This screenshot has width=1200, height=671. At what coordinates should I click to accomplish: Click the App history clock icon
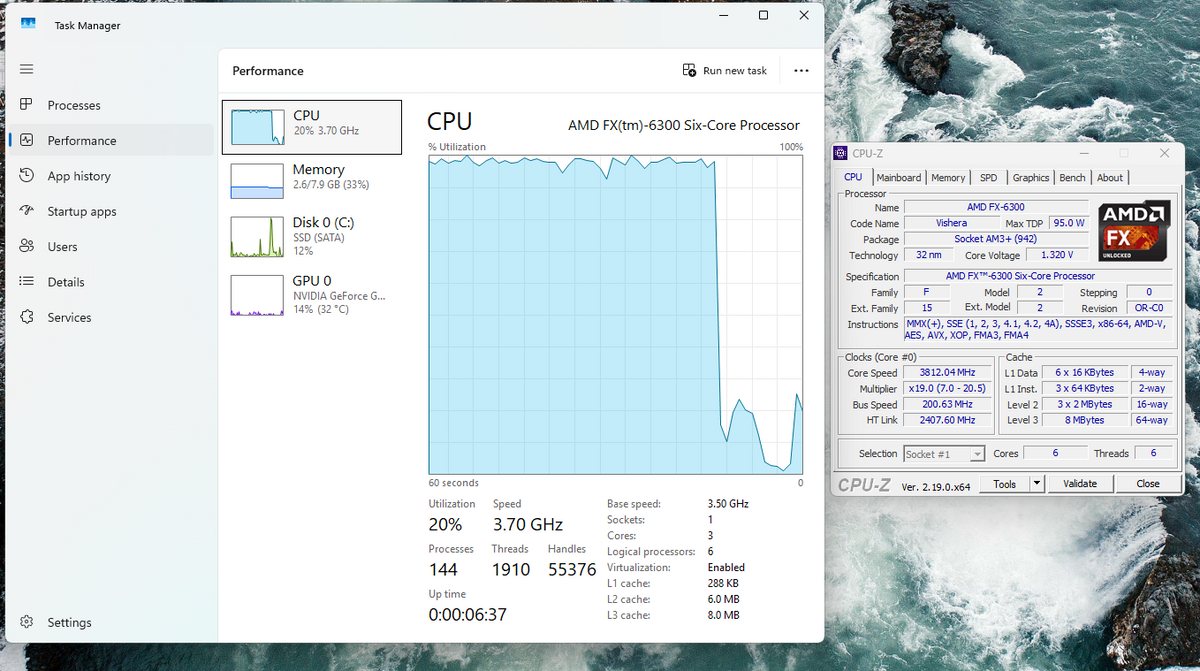tap(27, 176)
